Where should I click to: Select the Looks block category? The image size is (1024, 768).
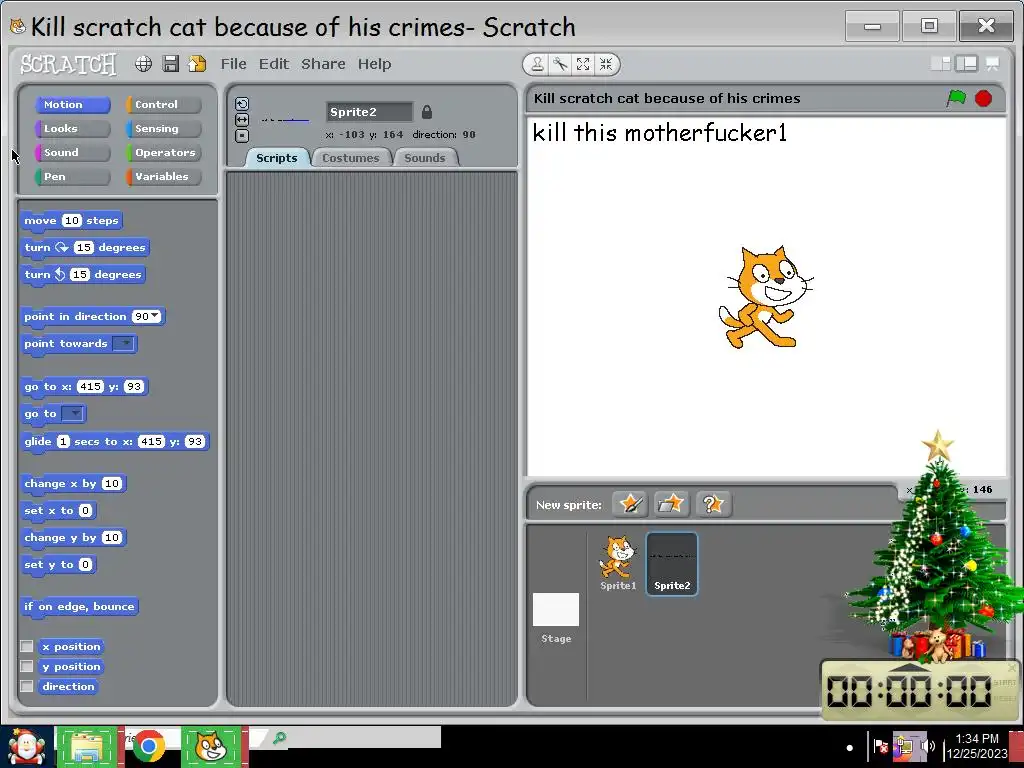pos(72,129)
